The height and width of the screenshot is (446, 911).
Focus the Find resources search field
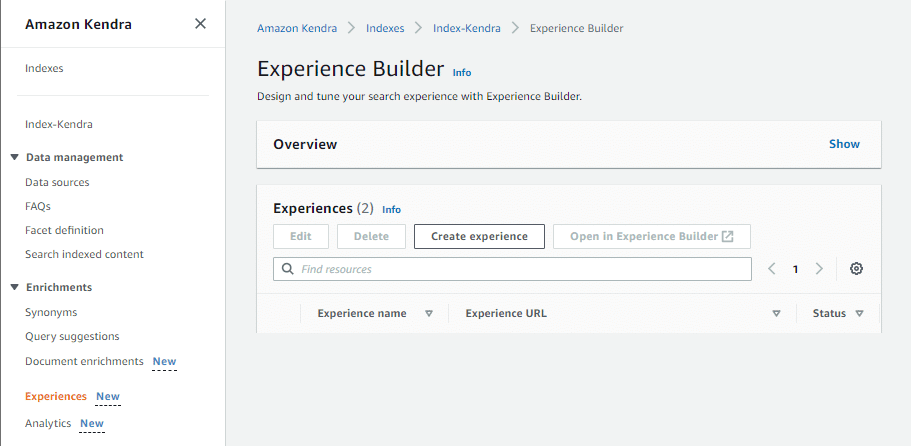(512, 269)
